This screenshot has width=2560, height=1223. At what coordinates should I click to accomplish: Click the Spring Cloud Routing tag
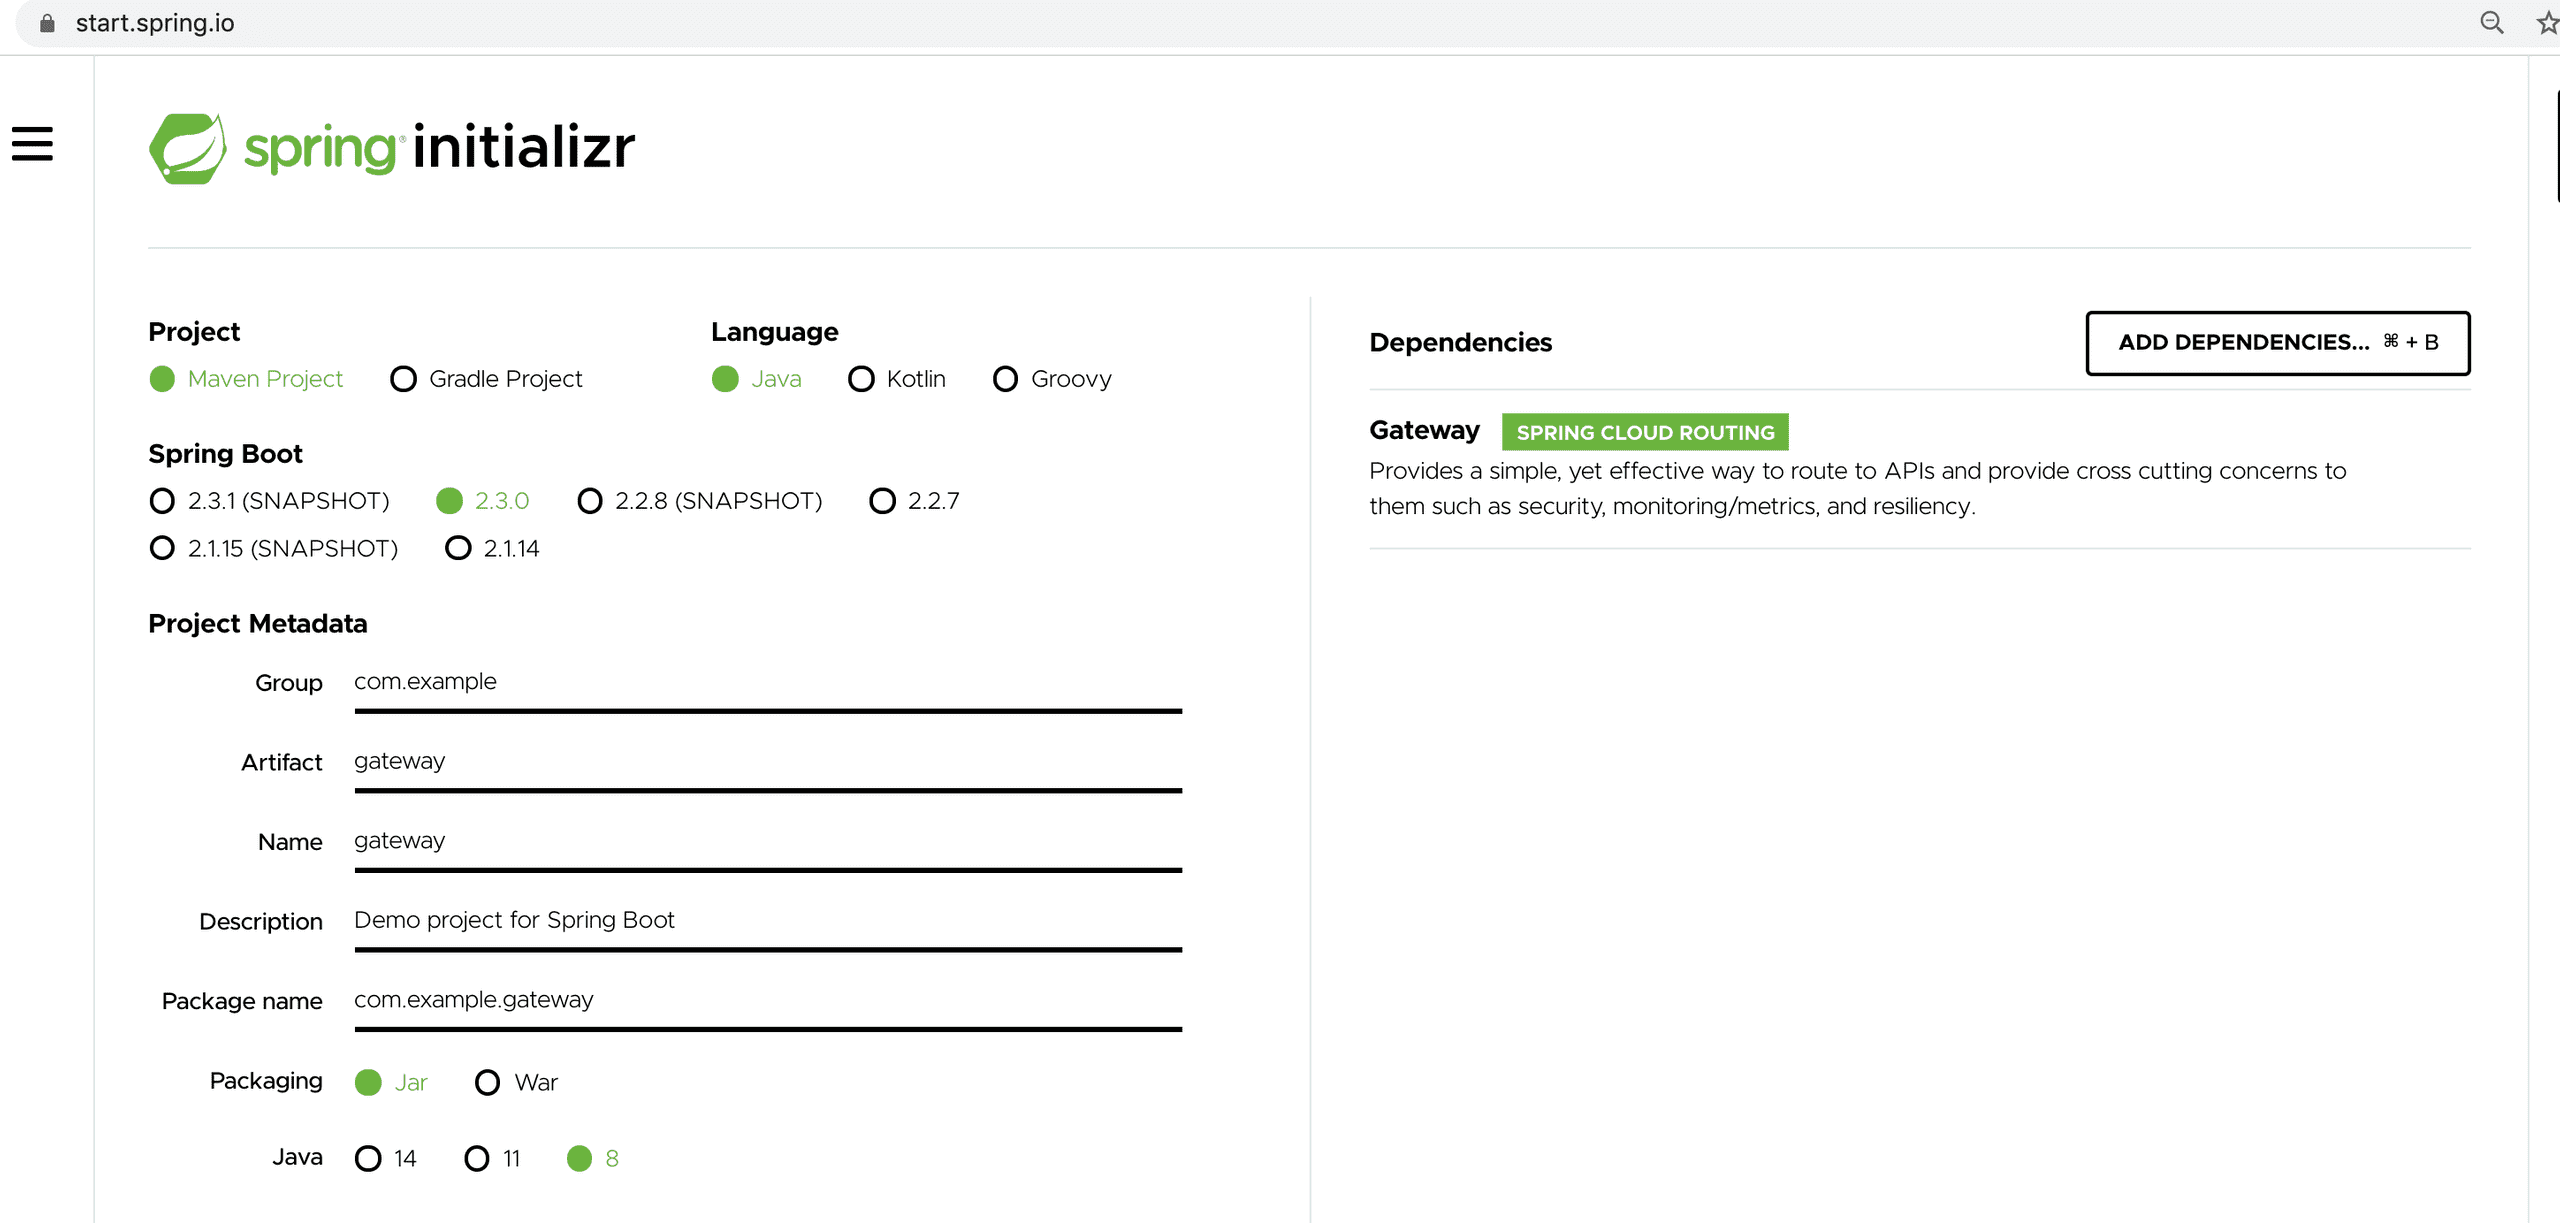pyautogui.click(x=1645, y=432)
